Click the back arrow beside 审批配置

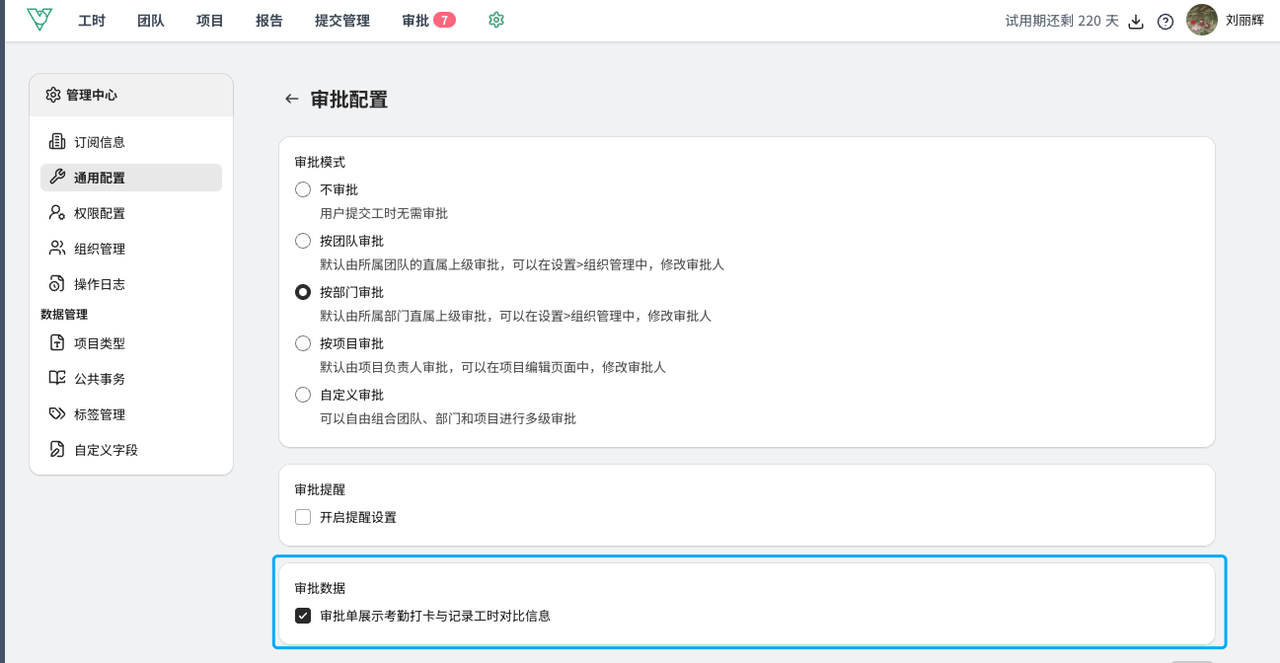(292, 99)
